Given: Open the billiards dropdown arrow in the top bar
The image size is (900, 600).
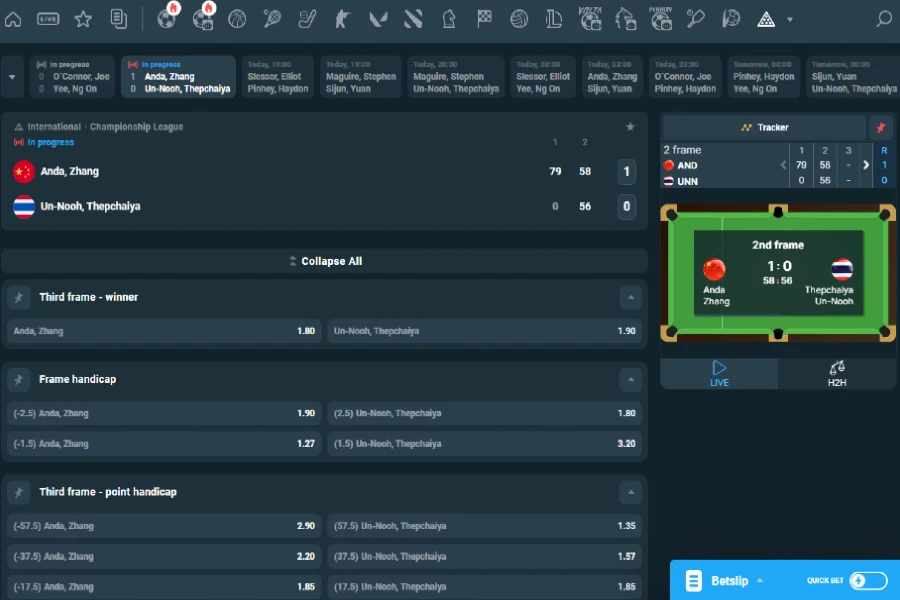Looking at the screenshot, I should [x=788, y=18].
